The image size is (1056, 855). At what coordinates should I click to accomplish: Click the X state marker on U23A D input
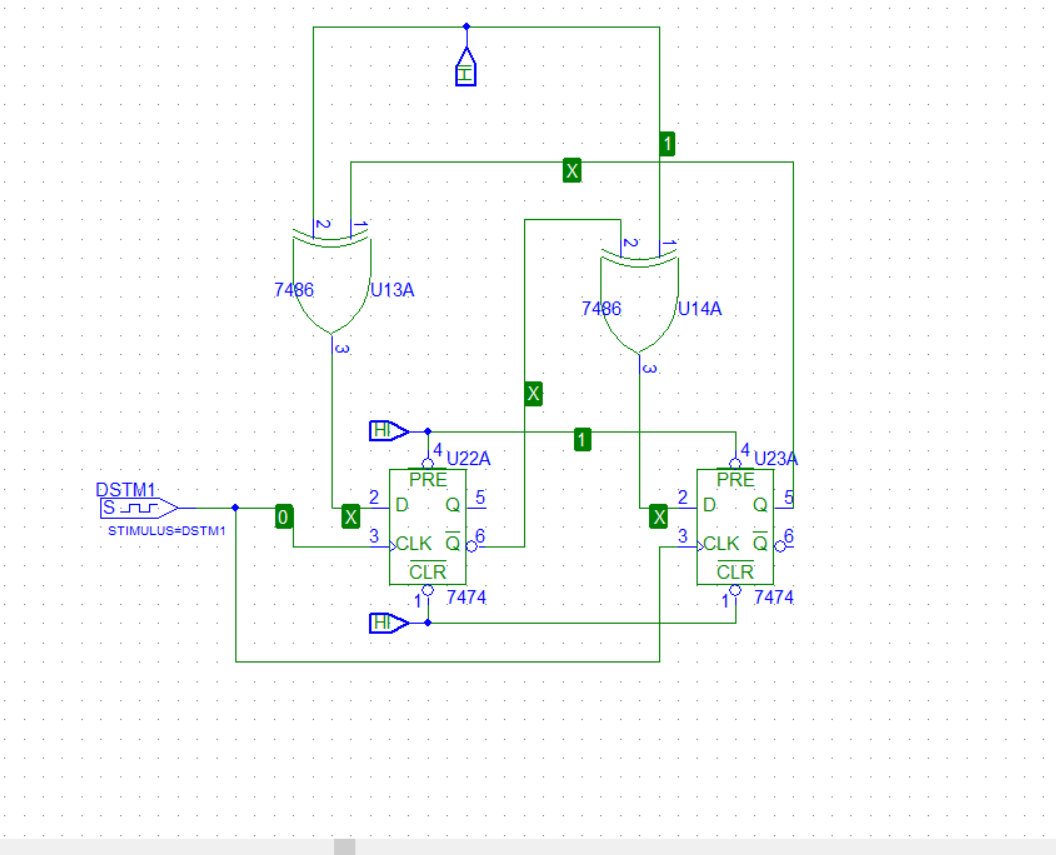tap(658, 517)
